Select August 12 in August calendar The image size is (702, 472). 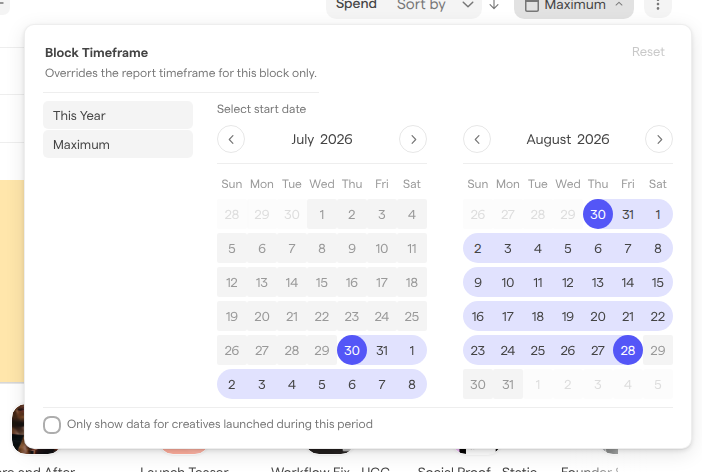click(568, 283)
